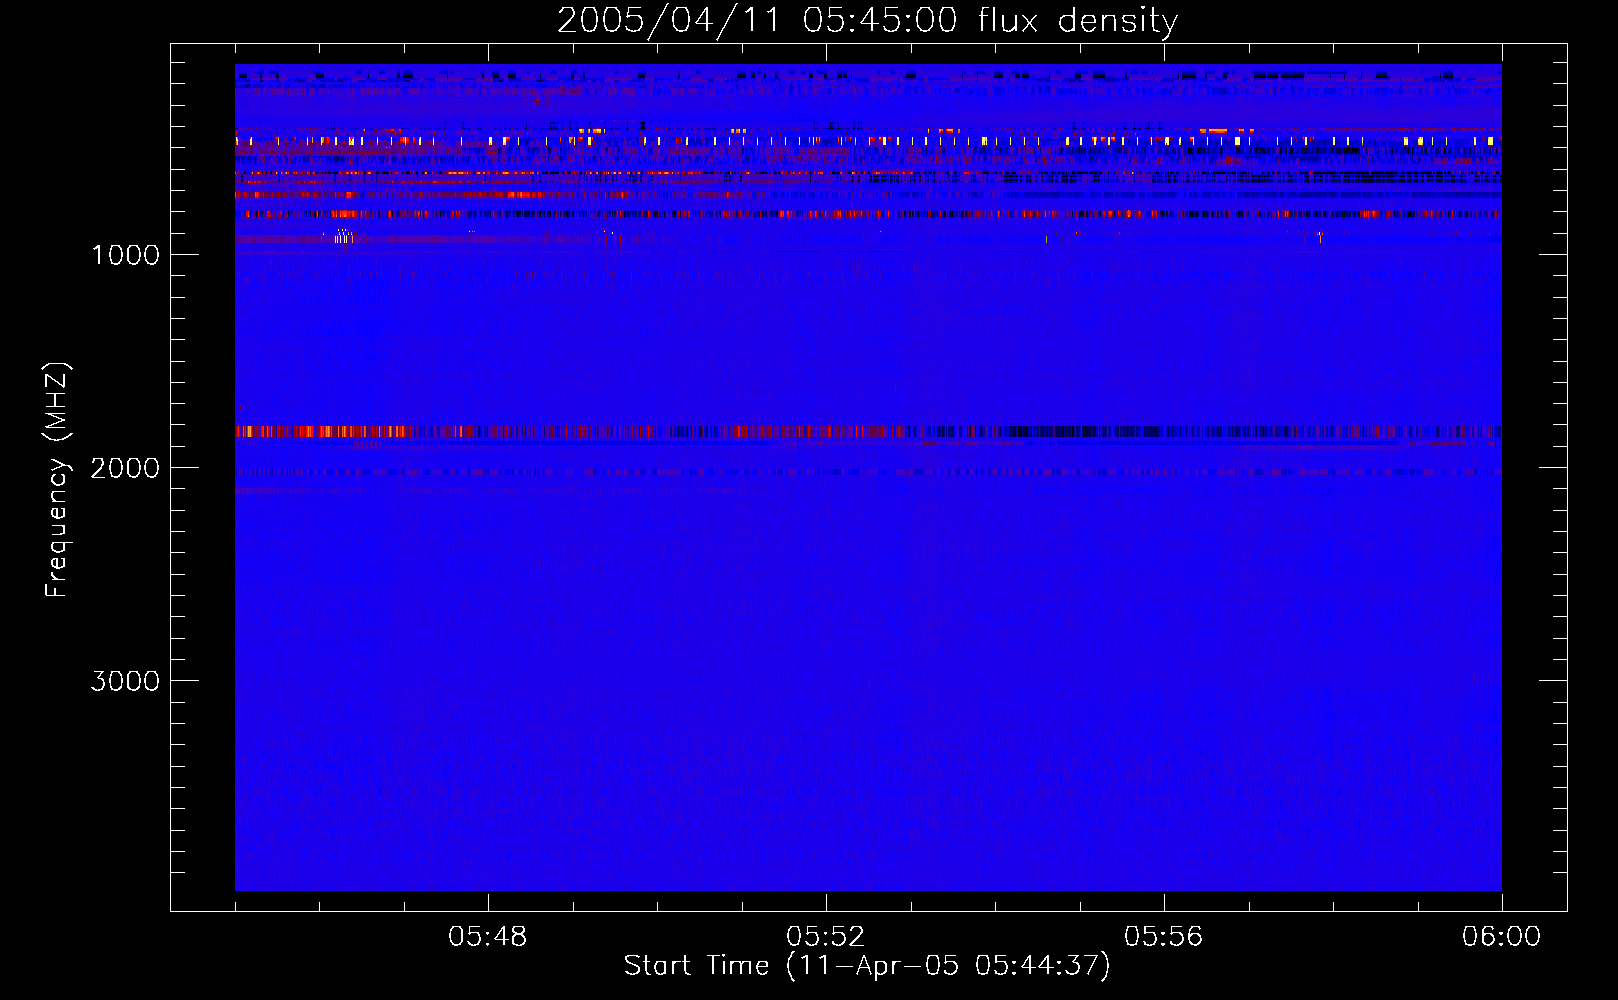
Task: Click the "2000" frequency tick label
Action: [x=125, y=468]
